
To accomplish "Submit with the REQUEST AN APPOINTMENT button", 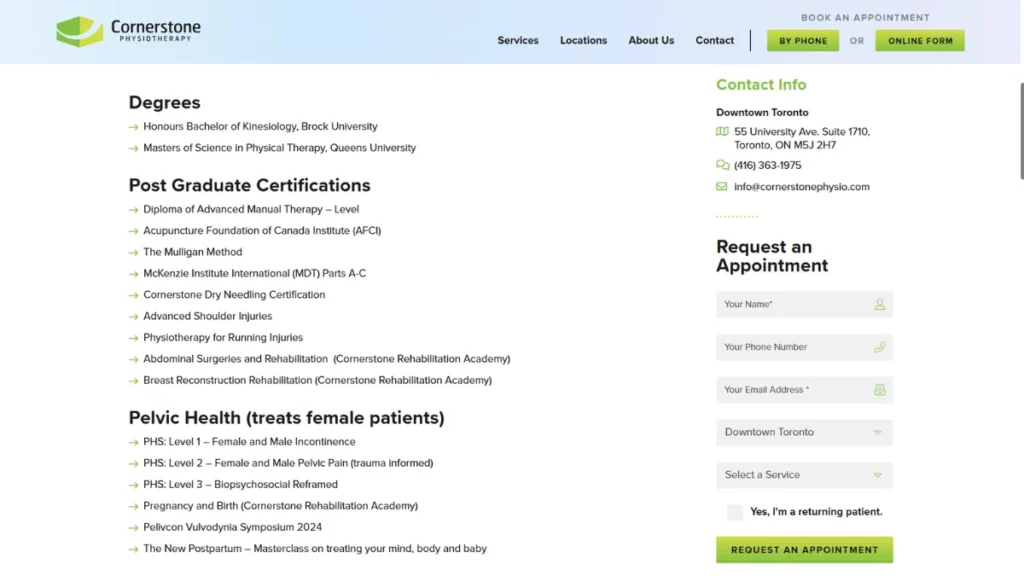I will tap(804, 550).
